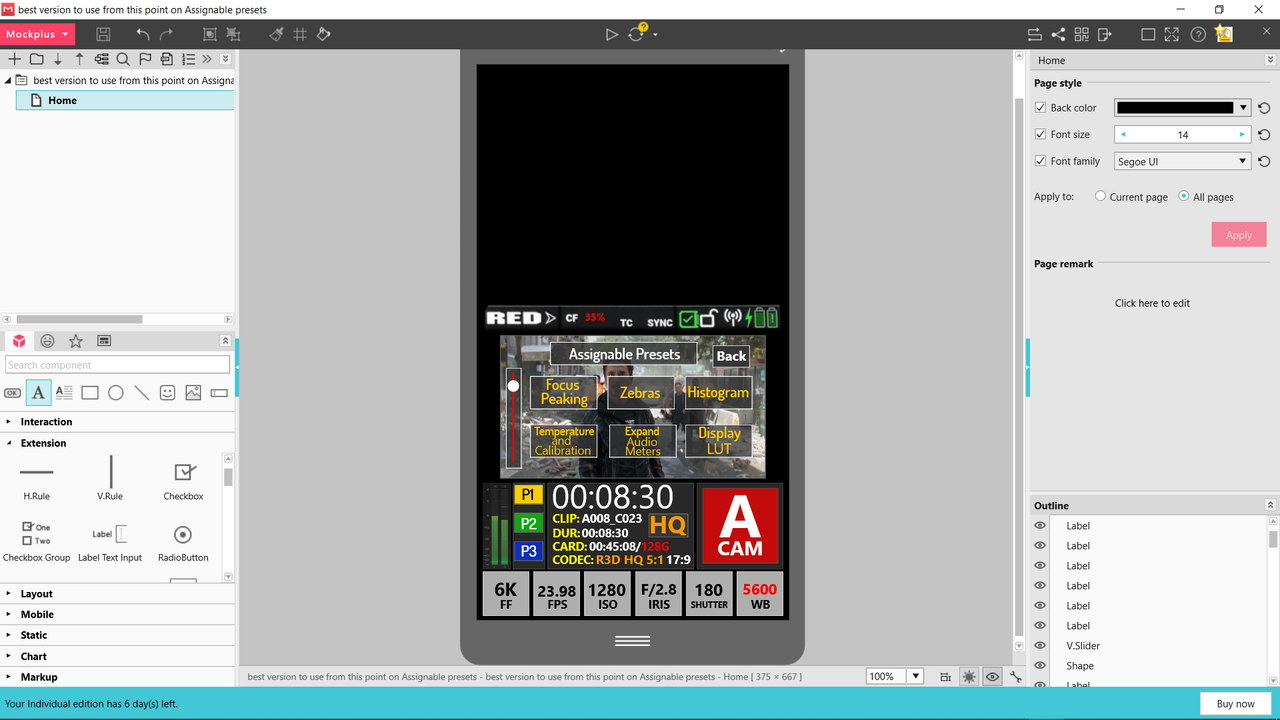Image resolution: width=1280 pixels, height=720 pixels.
Task: Toggle the Back color checkbox
Action: point(1040,108)
